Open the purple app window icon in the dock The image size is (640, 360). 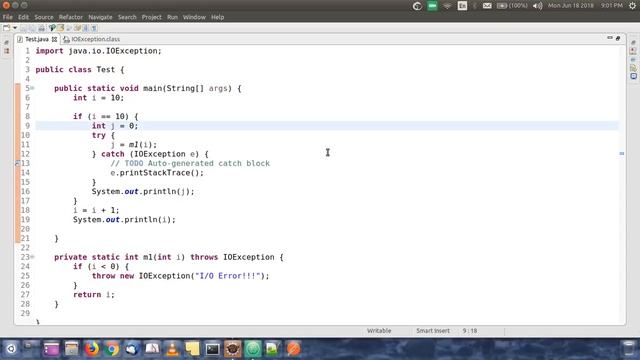coord(51,349)
